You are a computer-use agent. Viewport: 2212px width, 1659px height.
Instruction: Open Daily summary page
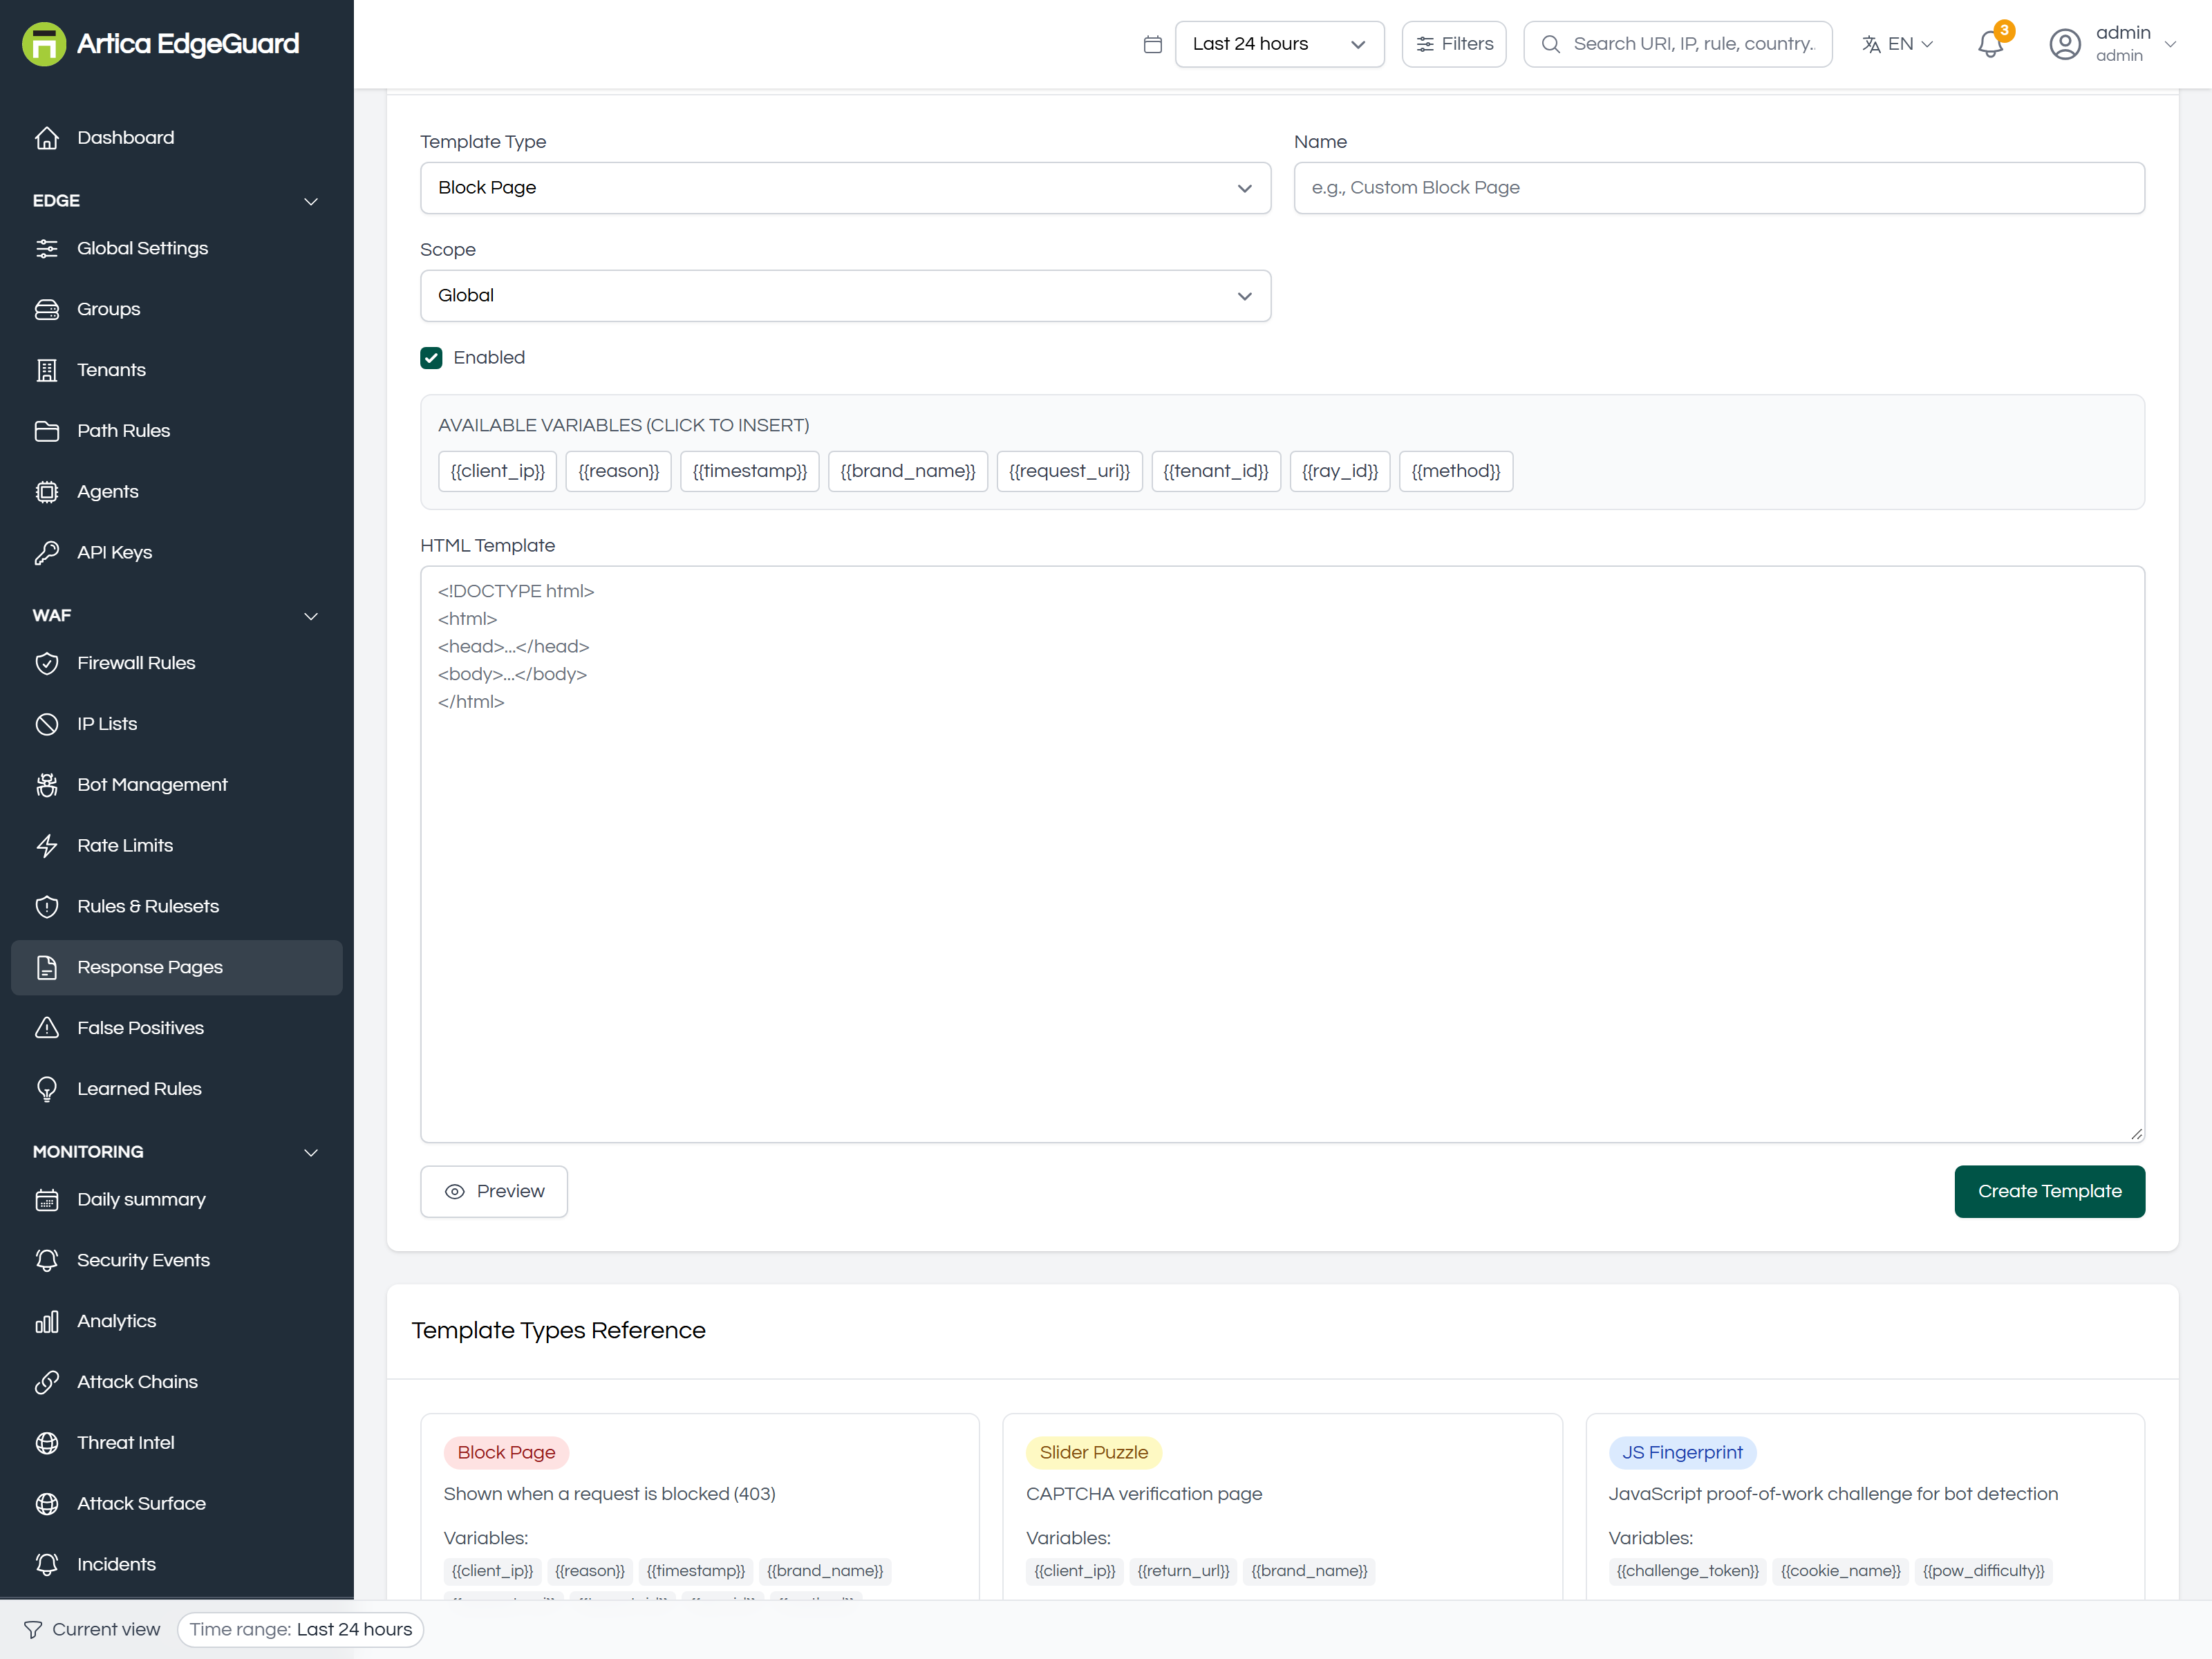[x=176, y=1200]
